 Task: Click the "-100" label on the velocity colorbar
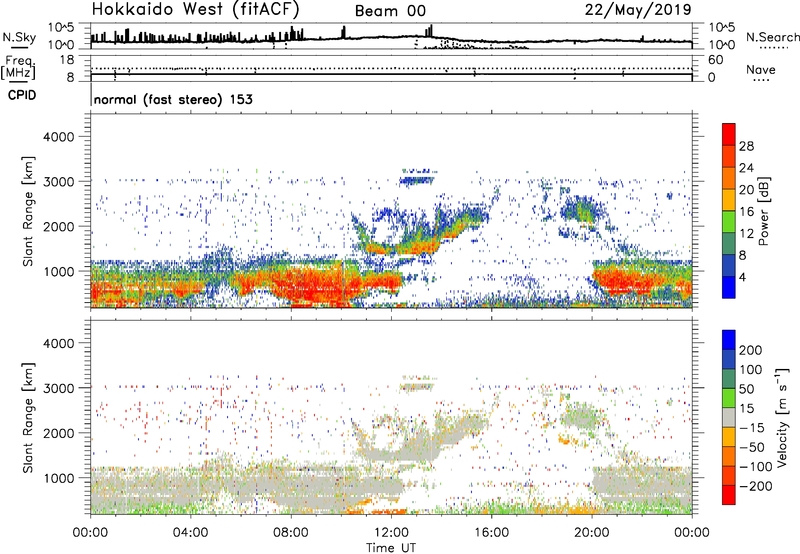click(x=755, y=467)
